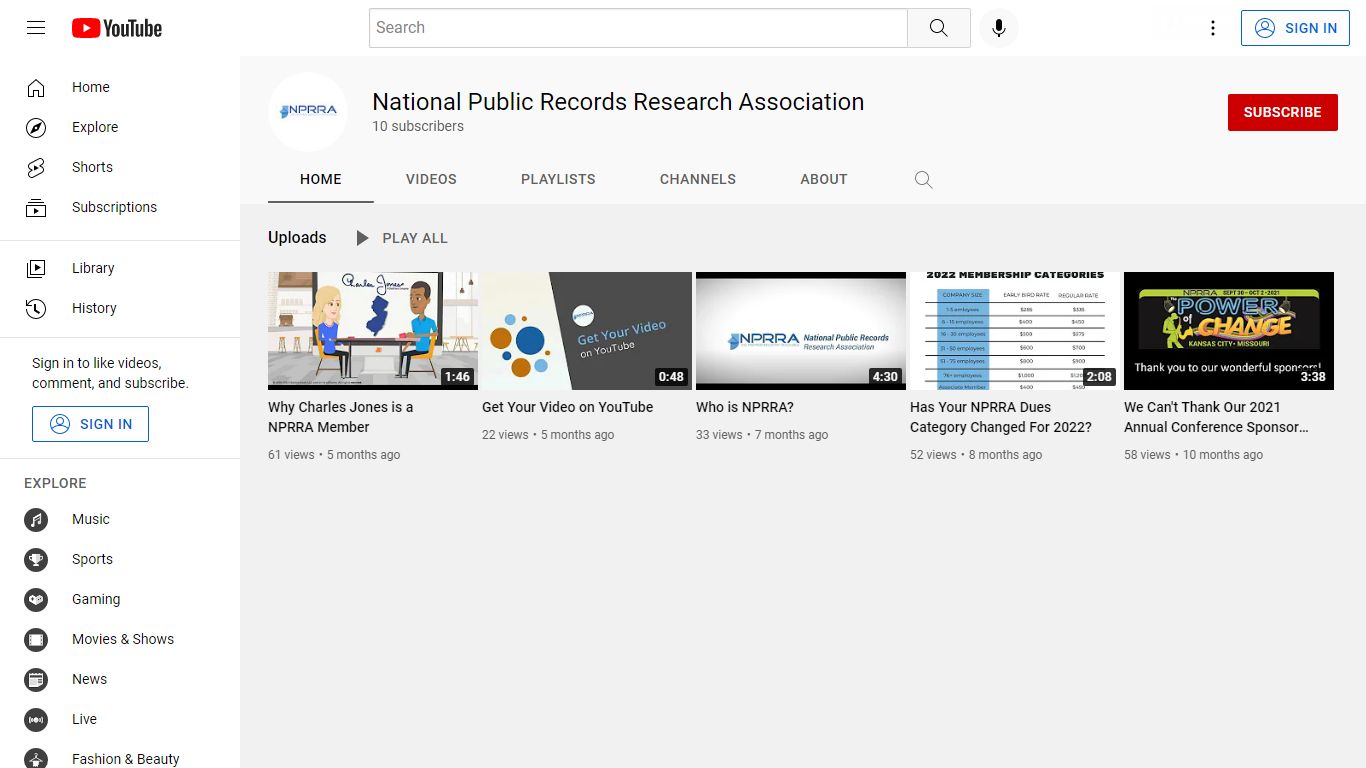Click the Subscriptions sidebar icon
The image size is (1366, 768).
click(36, 207)
